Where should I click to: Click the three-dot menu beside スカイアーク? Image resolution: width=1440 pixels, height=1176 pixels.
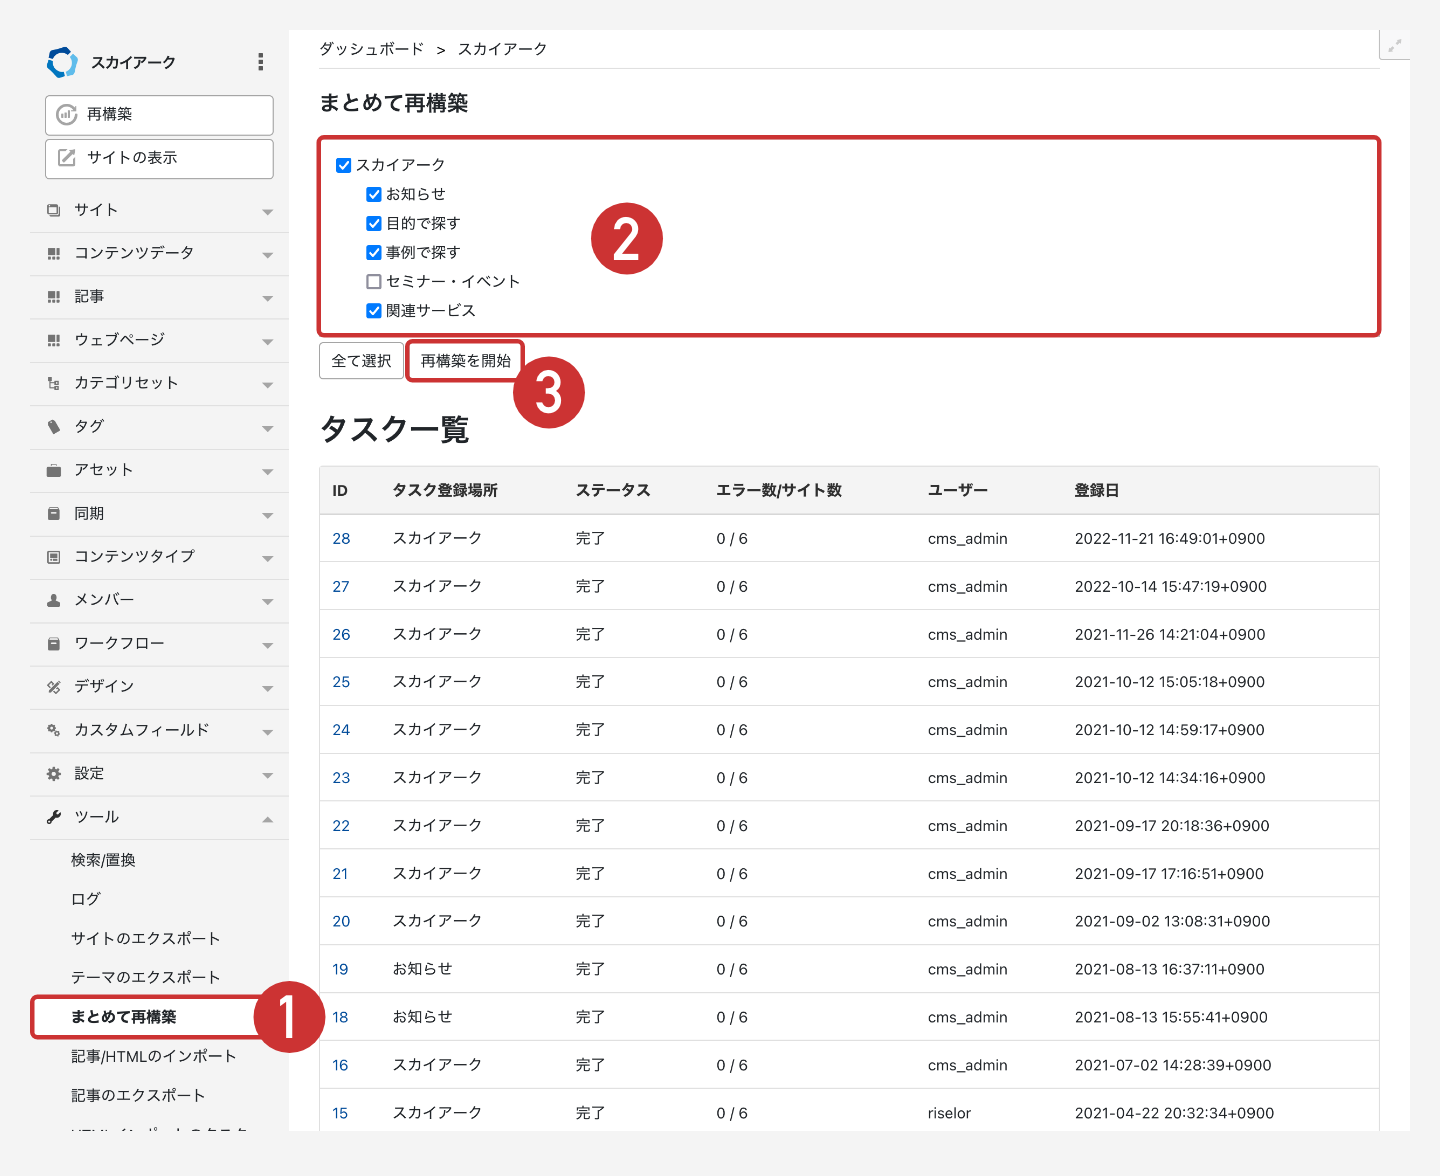[260, 62]
